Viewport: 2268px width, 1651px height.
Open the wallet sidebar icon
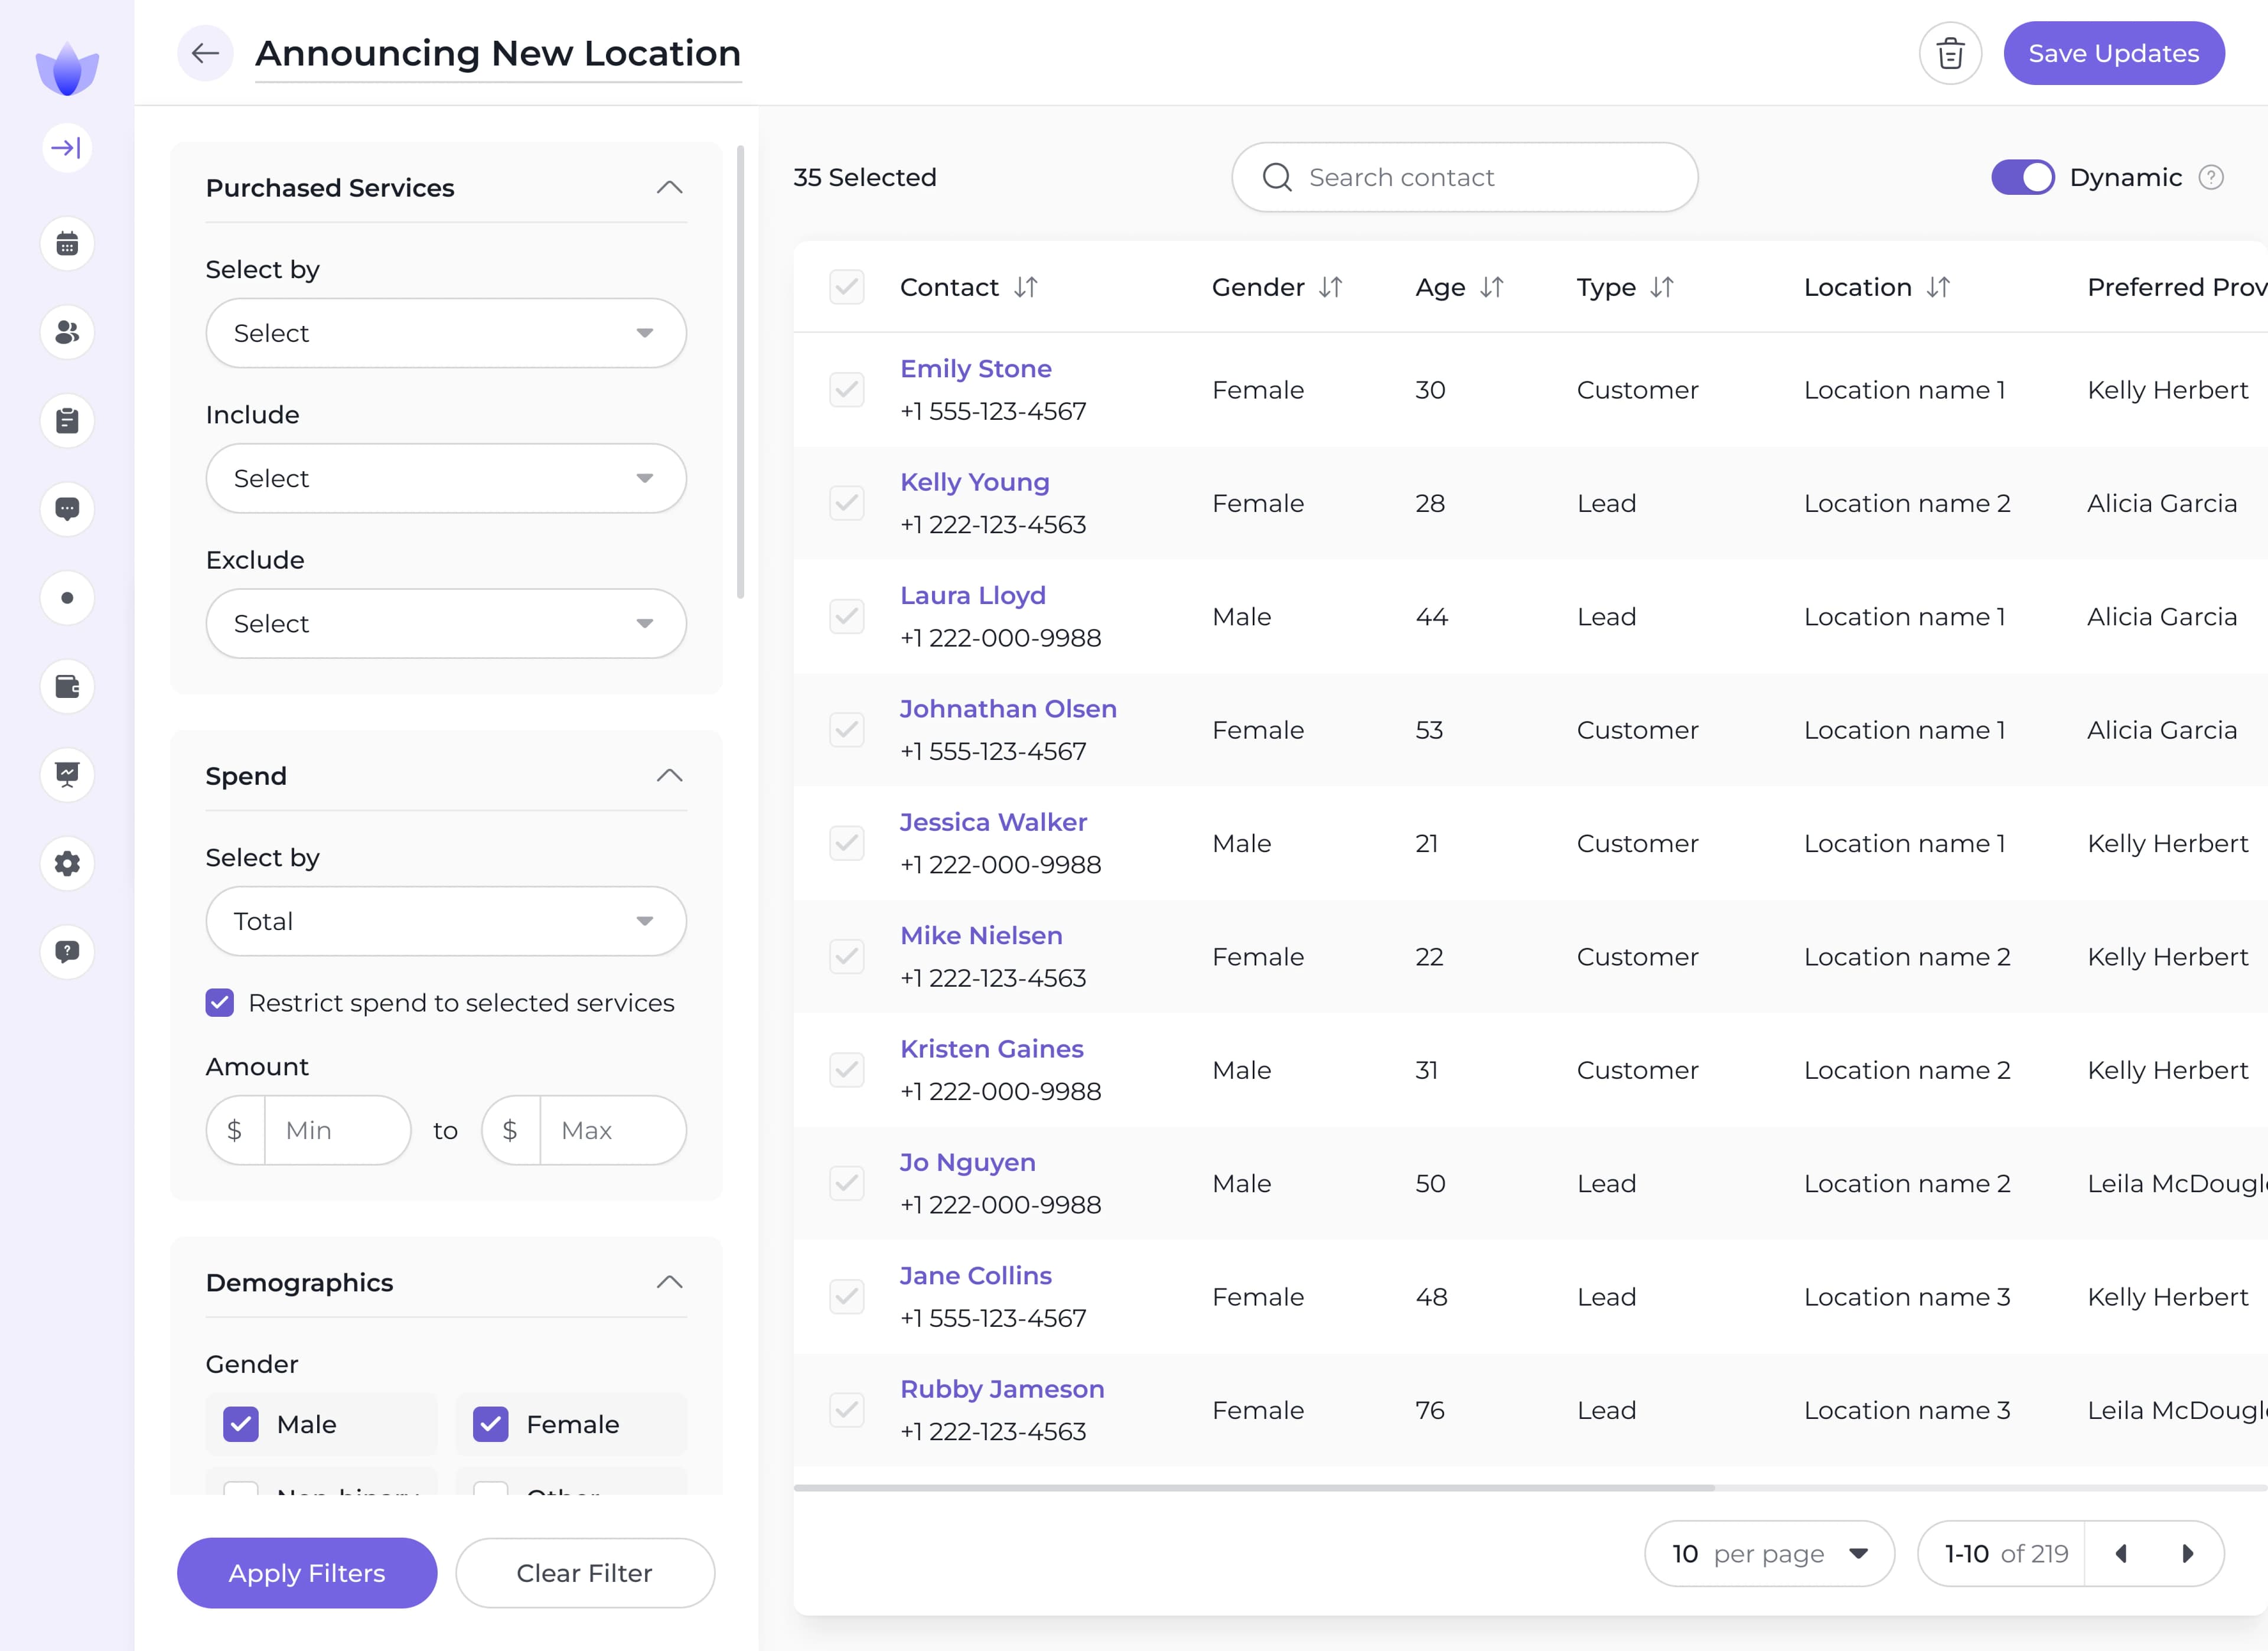(67, 686)
